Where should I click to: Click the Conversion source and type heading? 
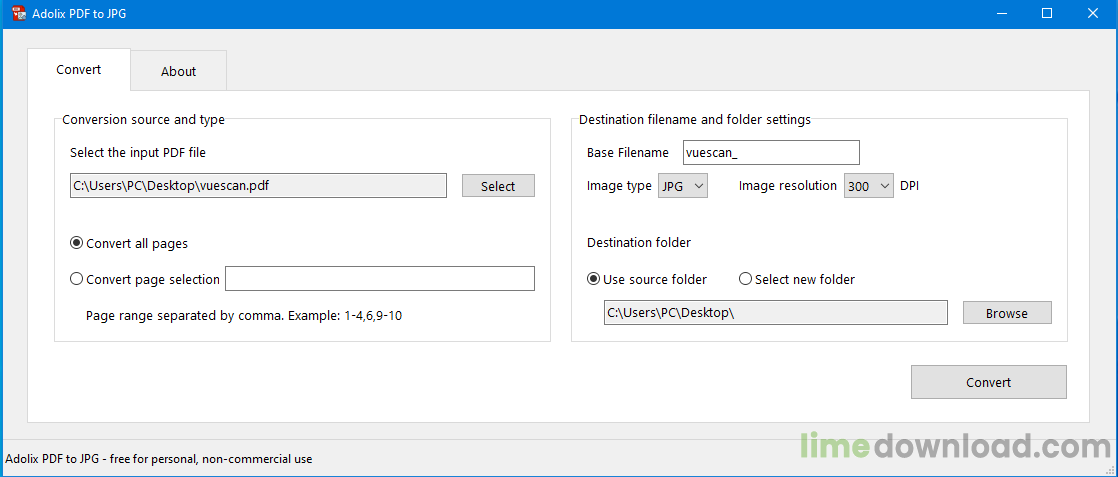tap(143, 120)
